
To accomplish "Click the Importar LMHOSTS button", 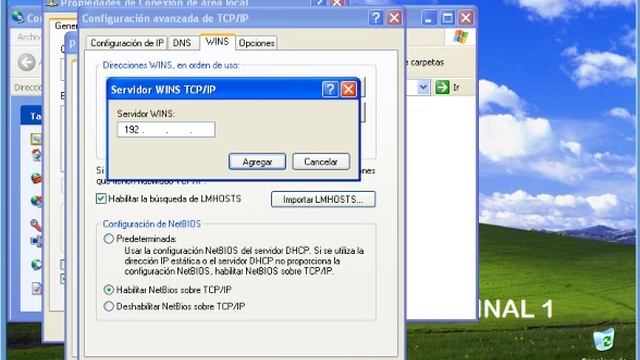I will point(323,199).
